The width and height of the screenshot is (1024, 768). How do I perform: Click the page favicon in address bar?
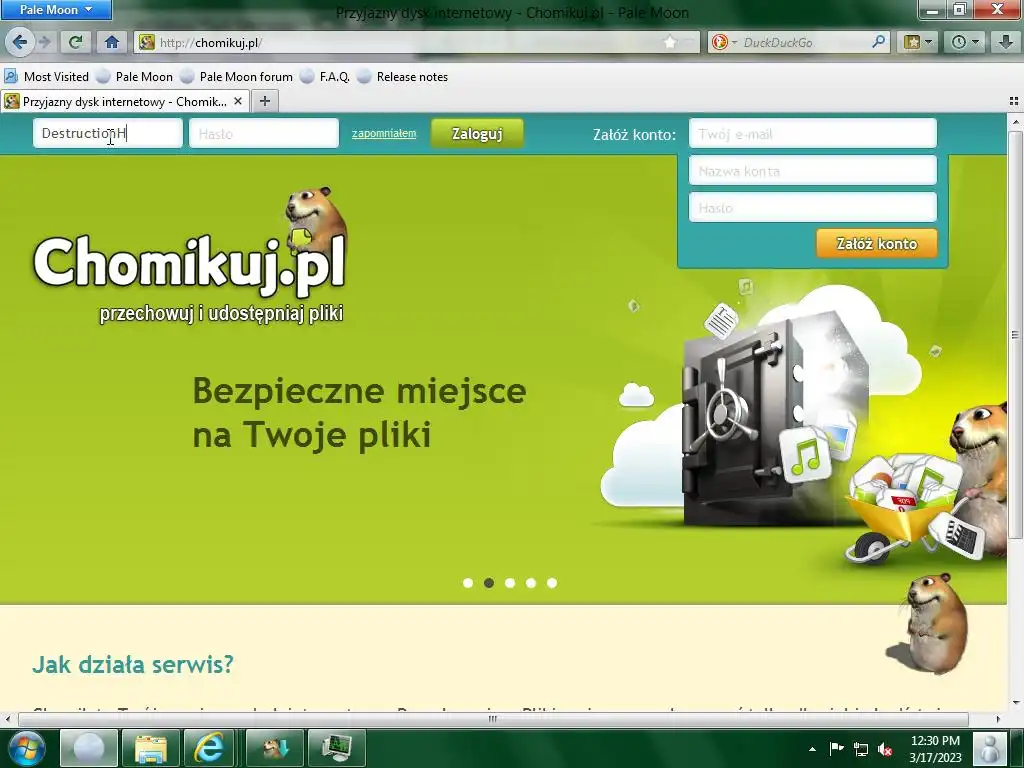[x=147, y=42]
